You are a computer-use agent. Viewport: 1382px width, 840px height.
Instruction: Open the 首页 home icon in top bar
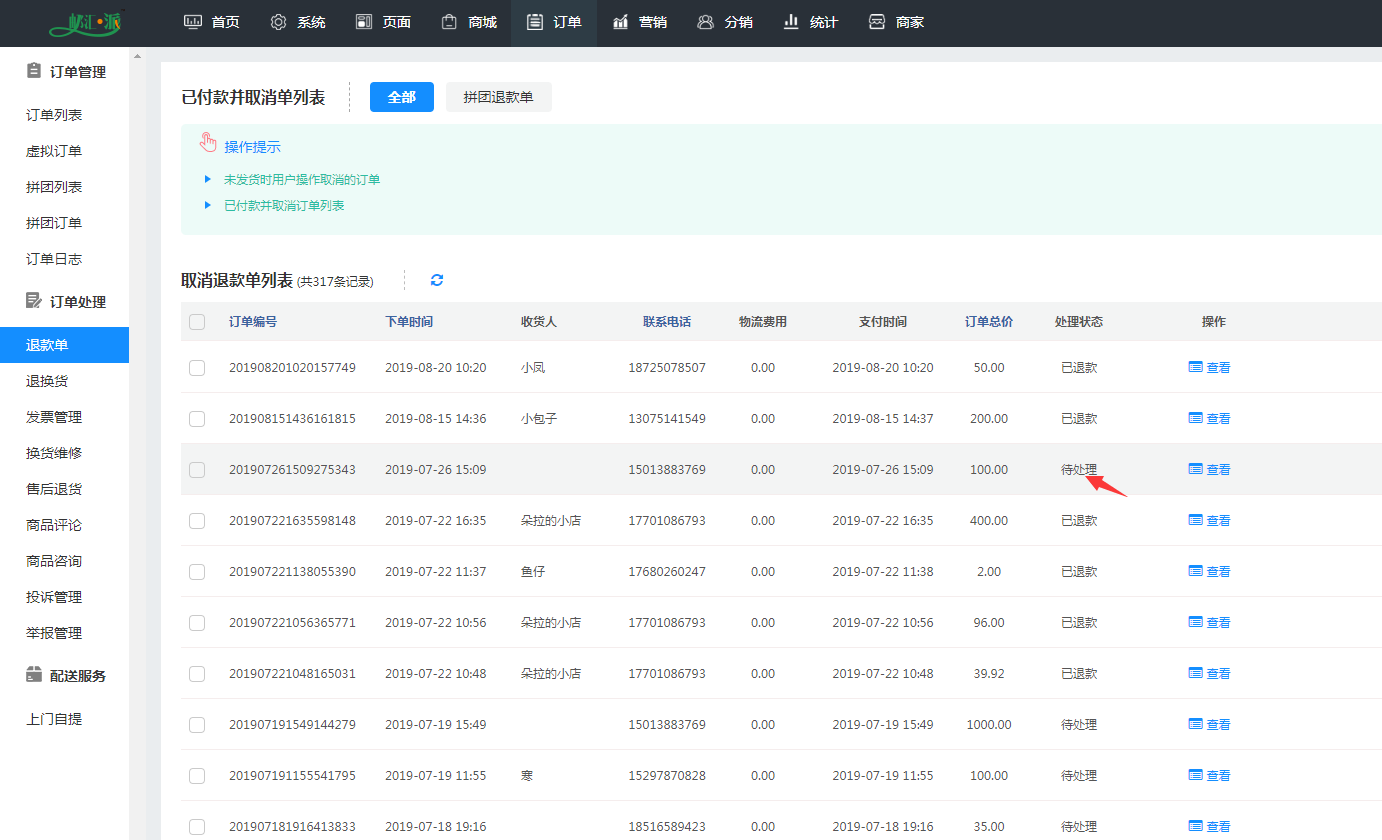(x=193, y=22)
